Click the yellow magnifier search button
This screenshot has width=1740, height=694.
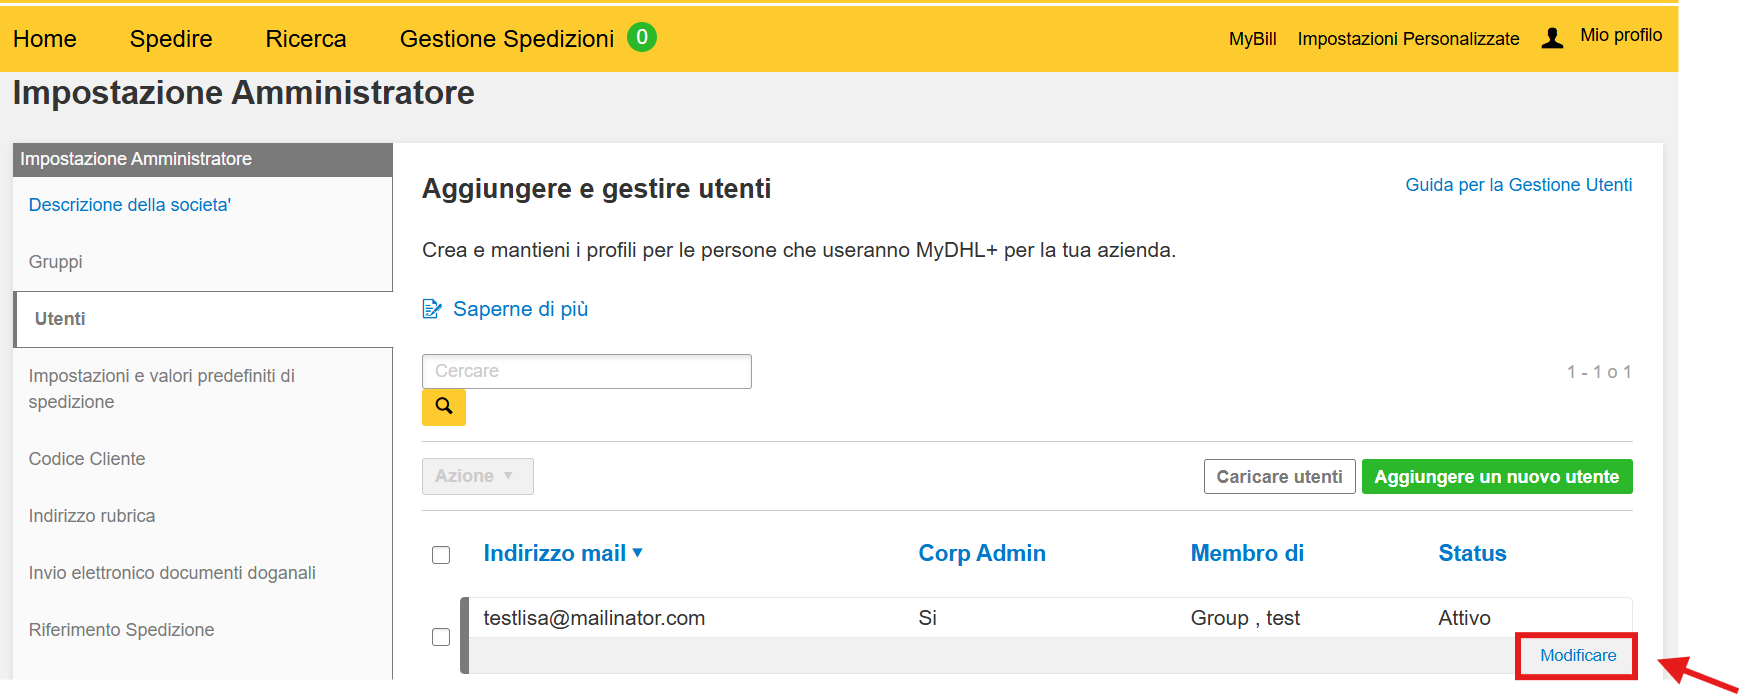[x=444, y=407]
